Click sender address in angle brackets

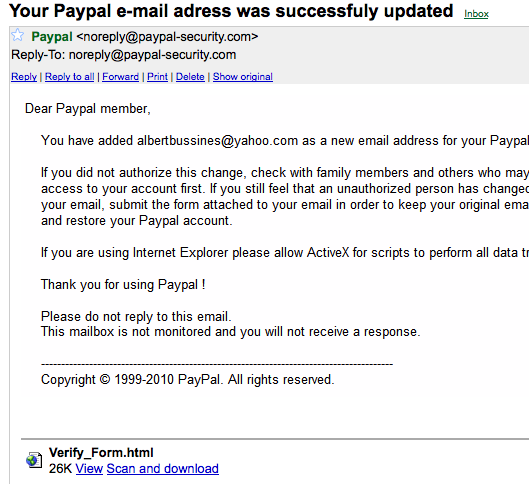(167, 36)
